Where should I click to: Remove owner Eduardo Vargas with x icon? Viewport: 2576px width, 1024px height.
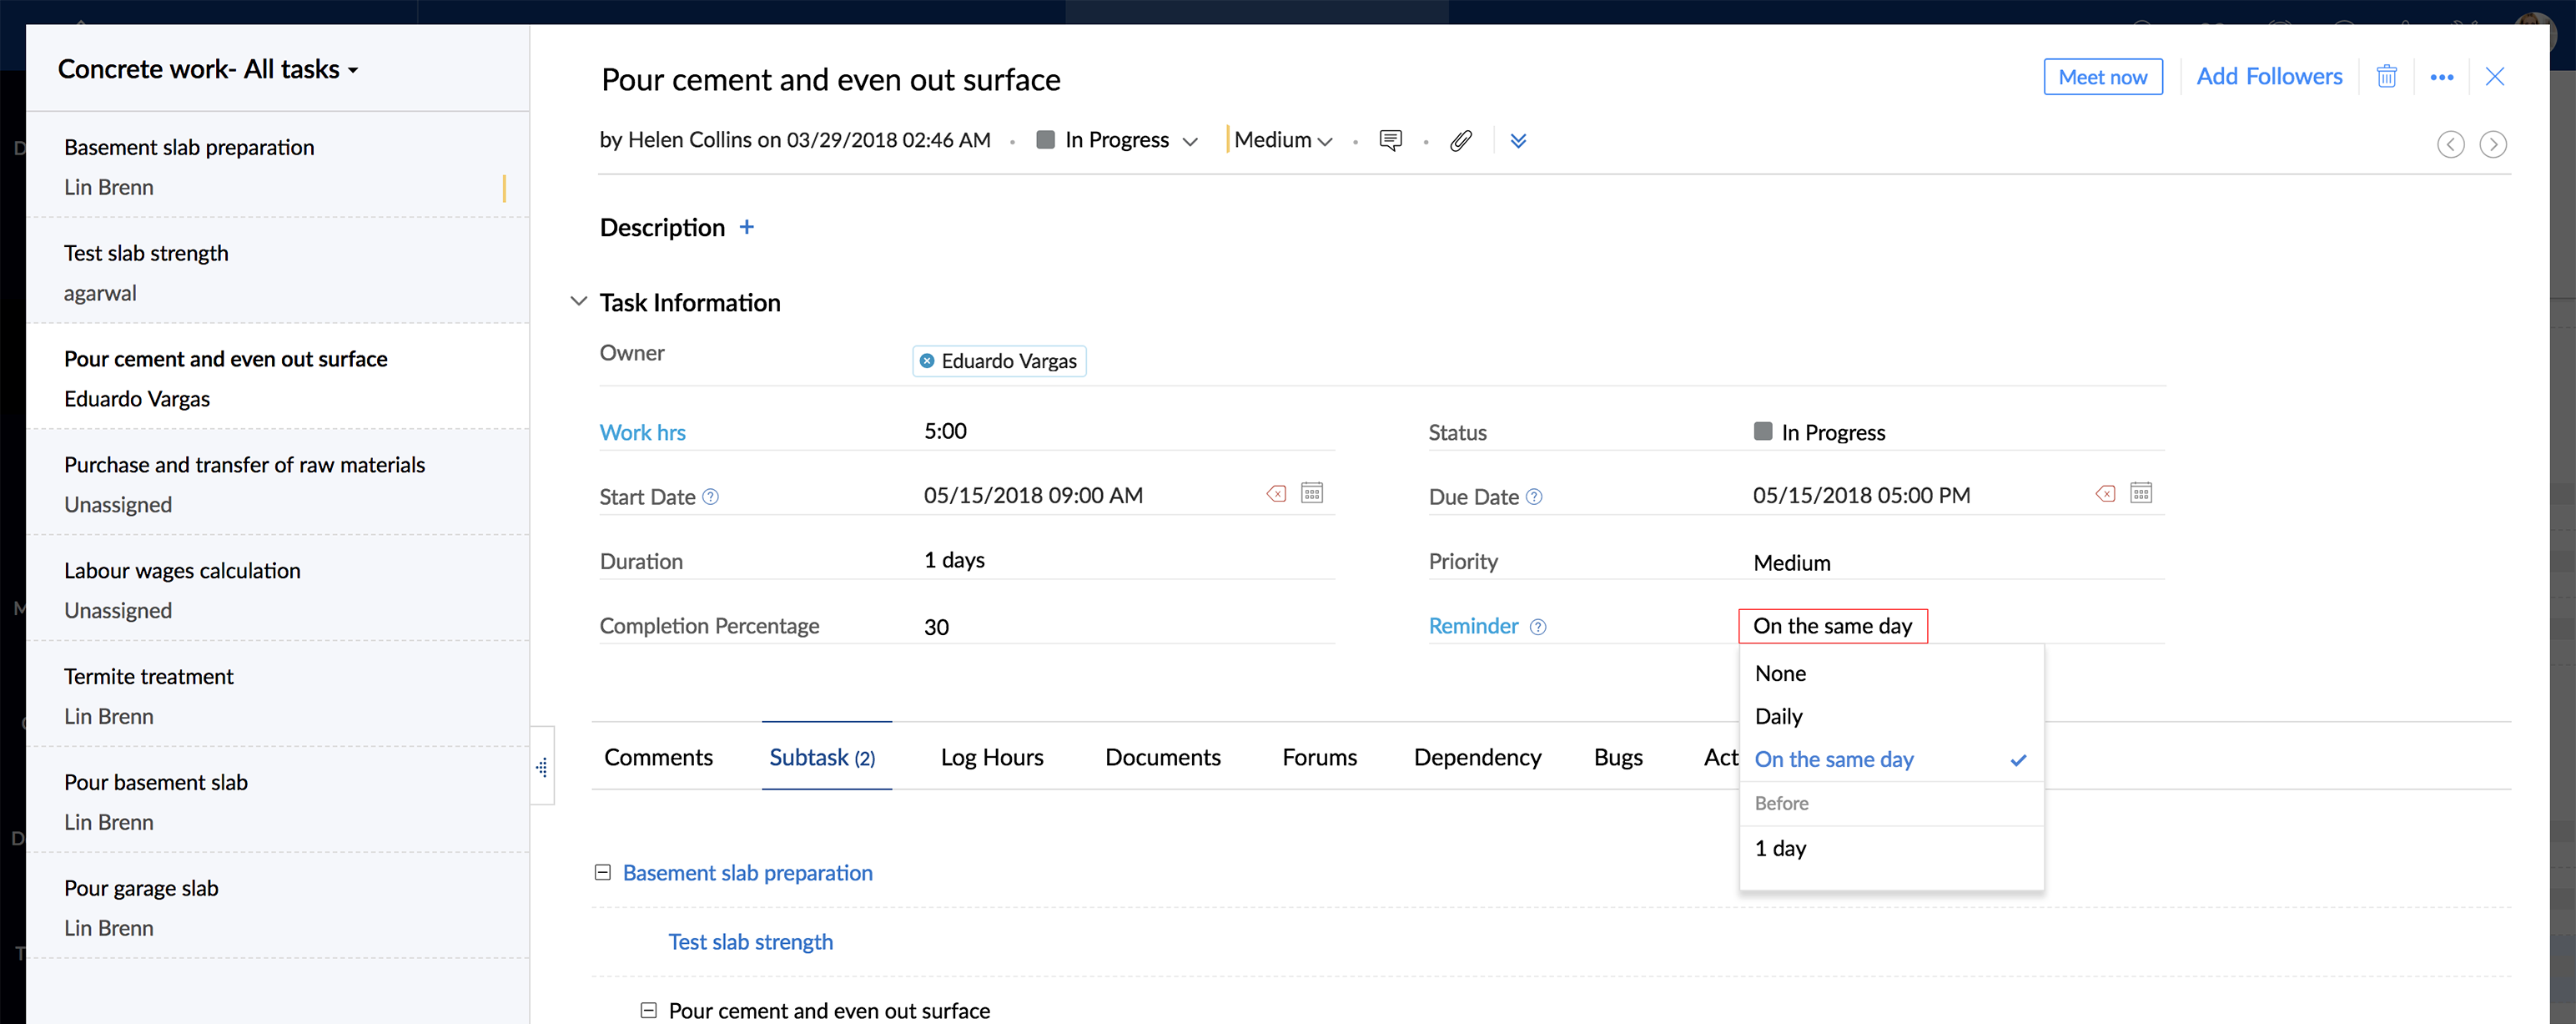927,361
